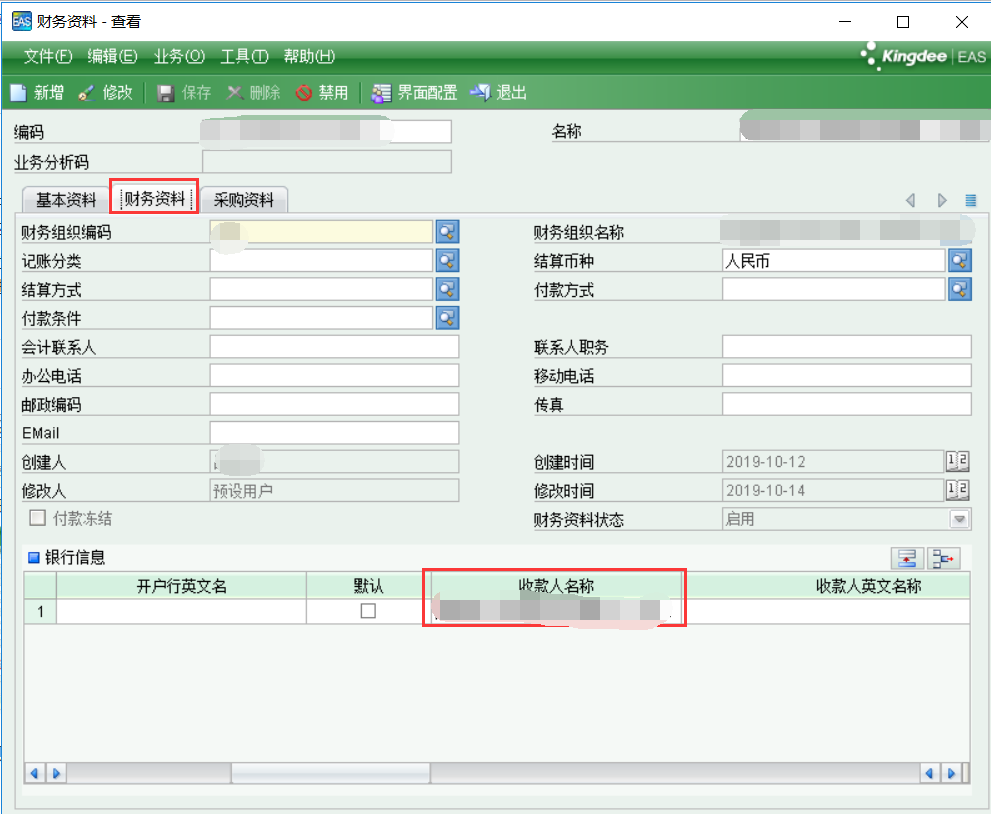Viewport: 991px width, 814px height.
Task: Open calendar picker for 创建时间
Action: coord(958,461)
